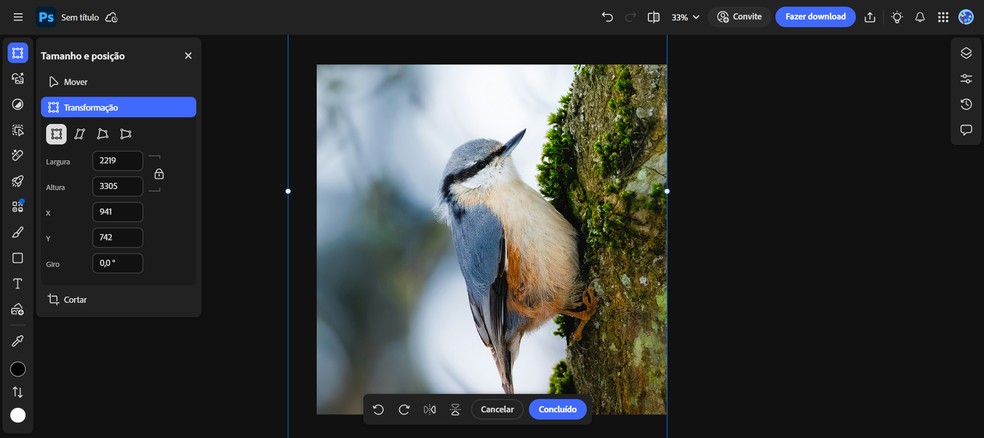This screenshot has height=438, width=984.
Task: Click the Concluído button
Action: [x=557, y=409]
